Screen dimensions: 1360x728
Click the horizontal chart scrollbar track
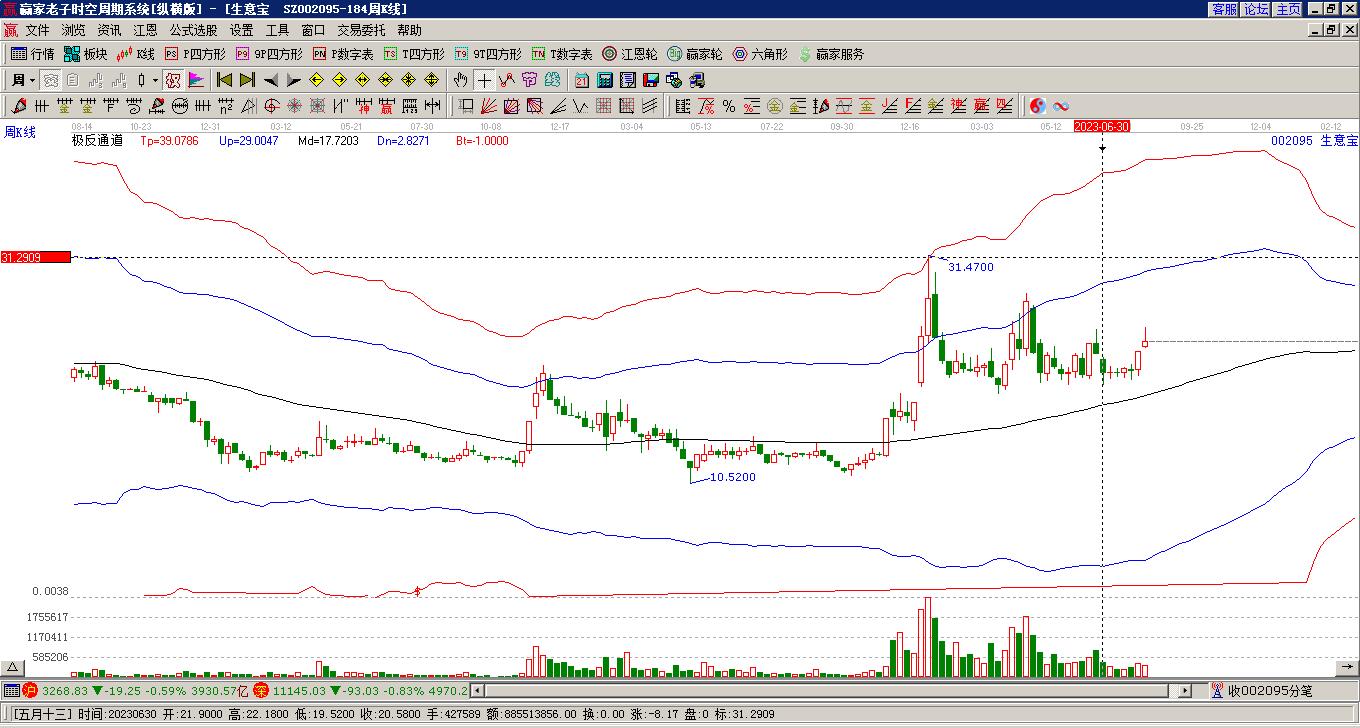pyautogui.click(x=820, y=690)
